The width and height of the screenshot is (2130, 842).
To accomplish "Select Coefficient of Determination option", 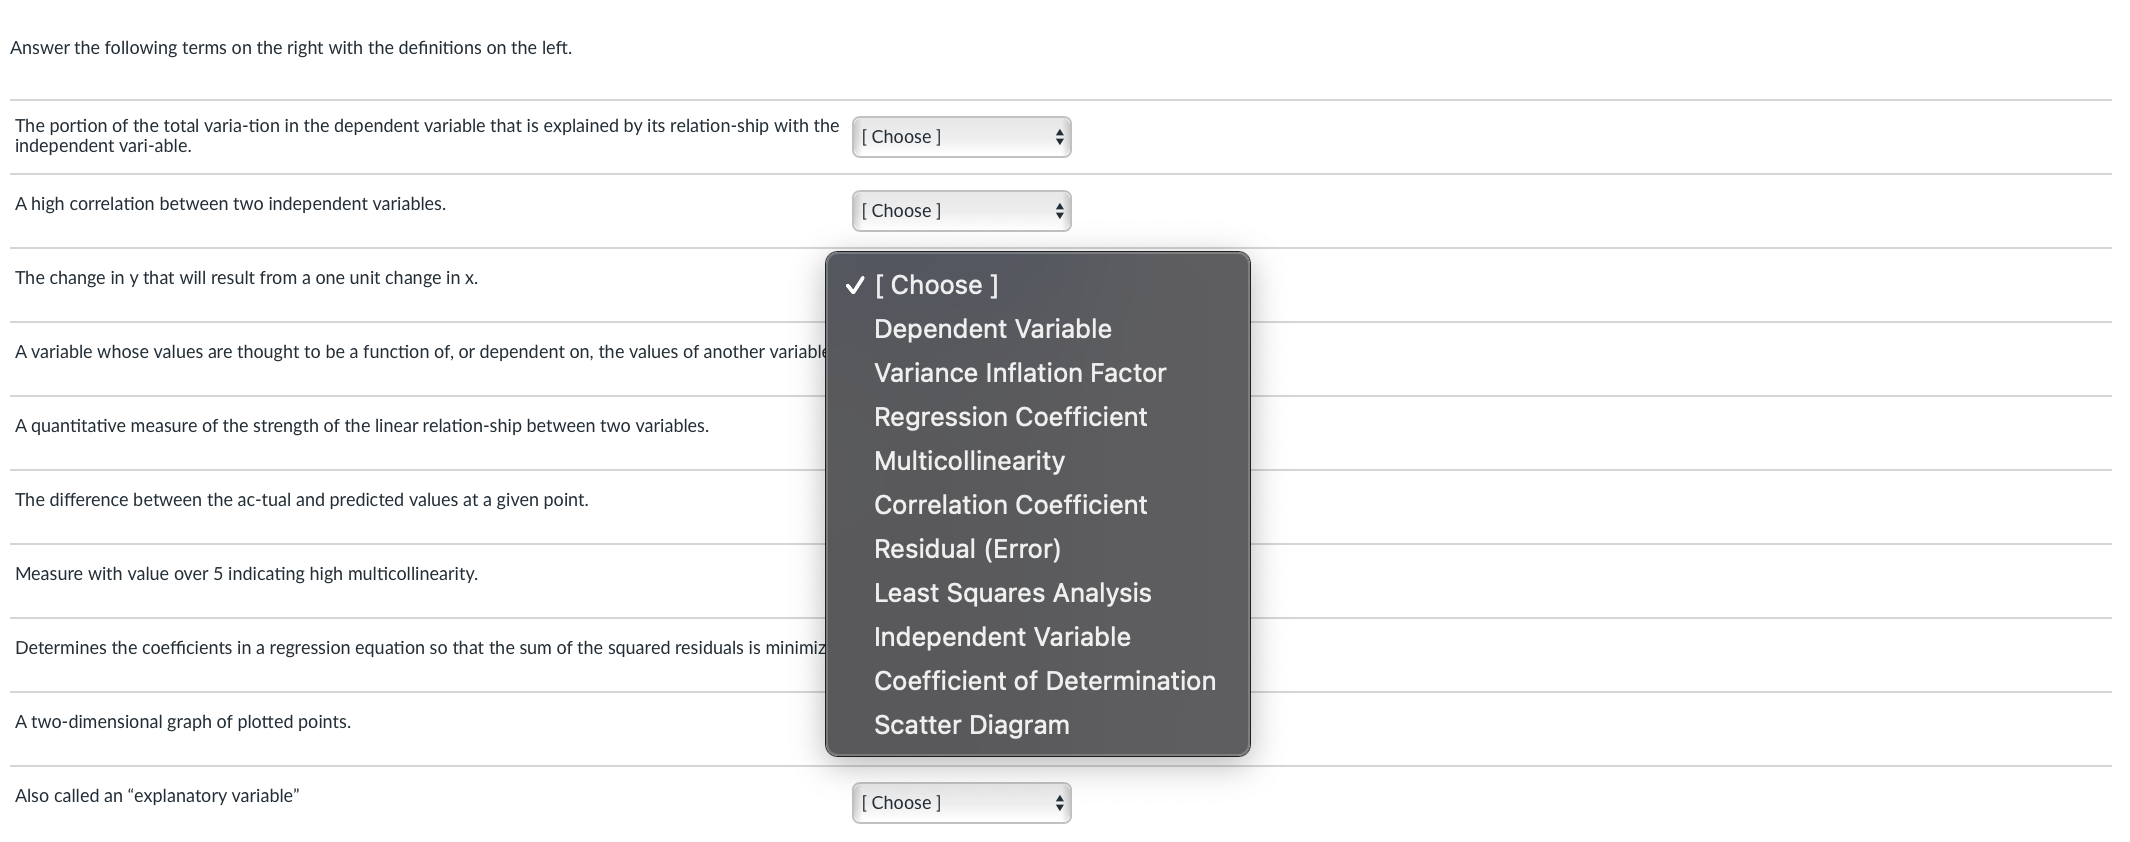I will pyautogui.click(x=1044, y=681).
